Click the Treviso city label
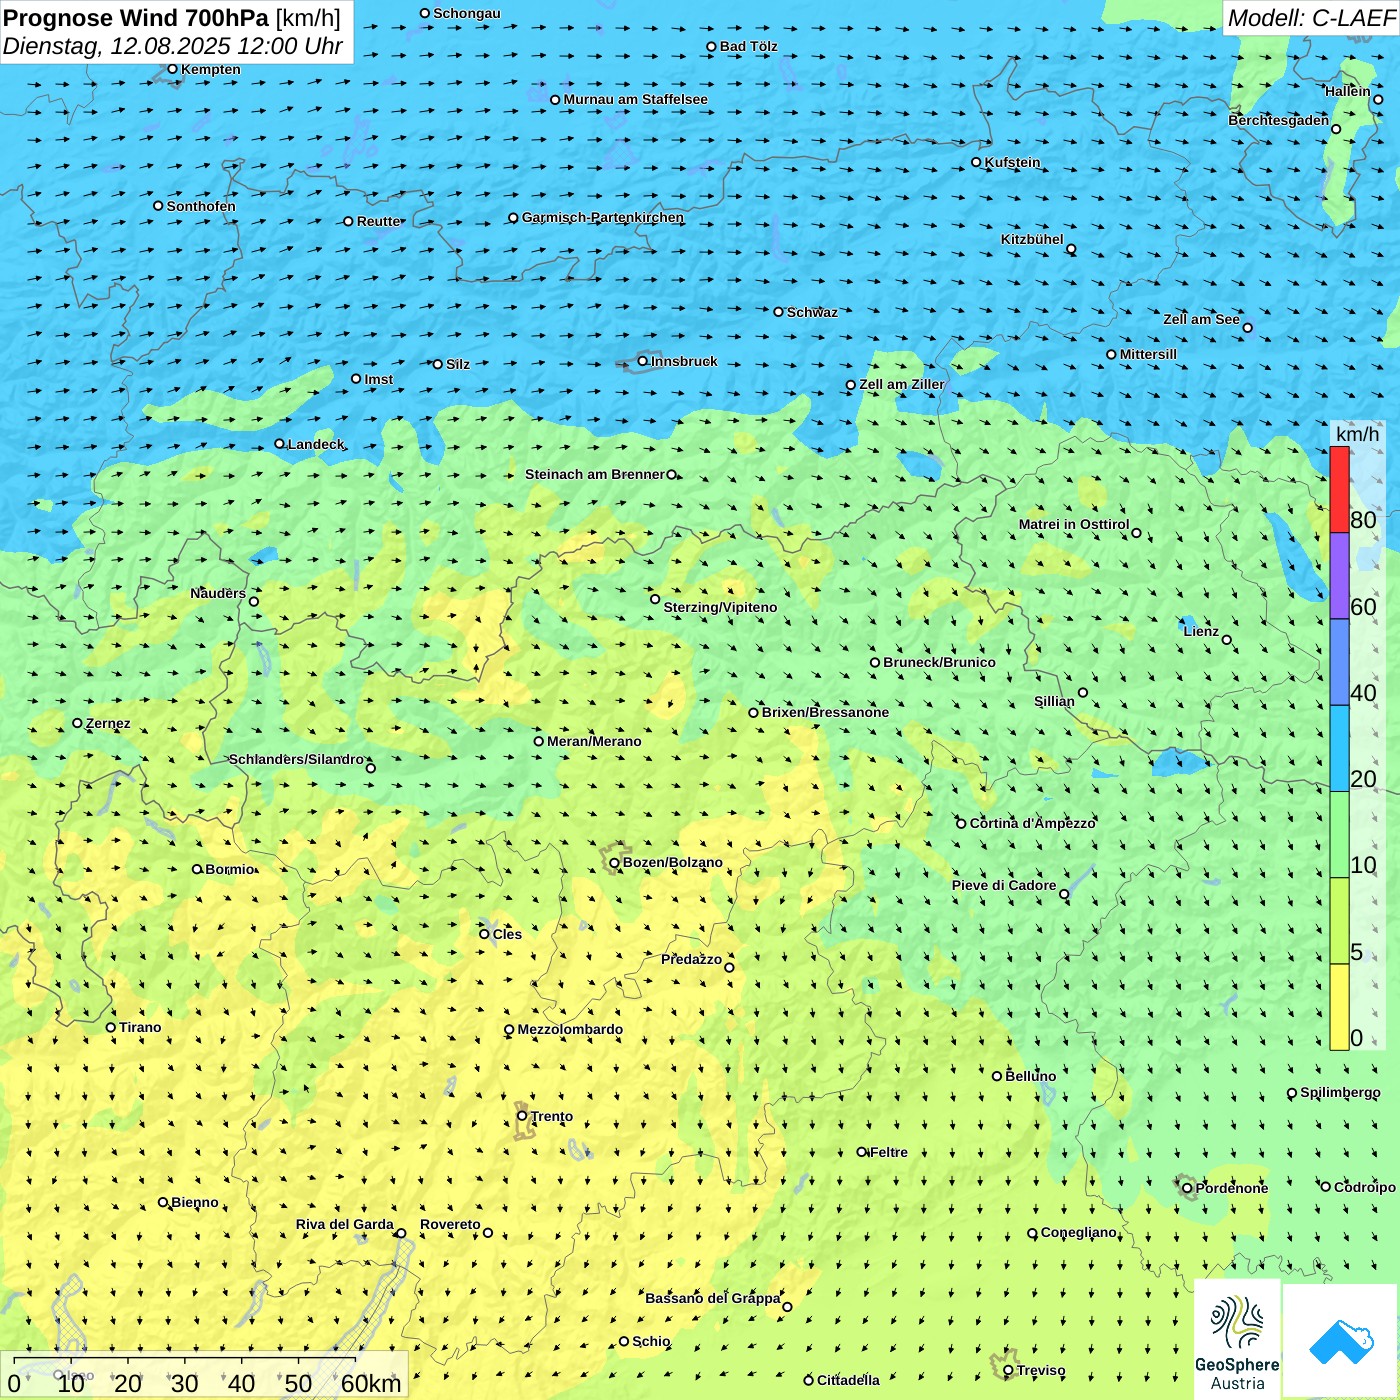This screenshot has height=1400, width=1400. tap(1041, 1370)
